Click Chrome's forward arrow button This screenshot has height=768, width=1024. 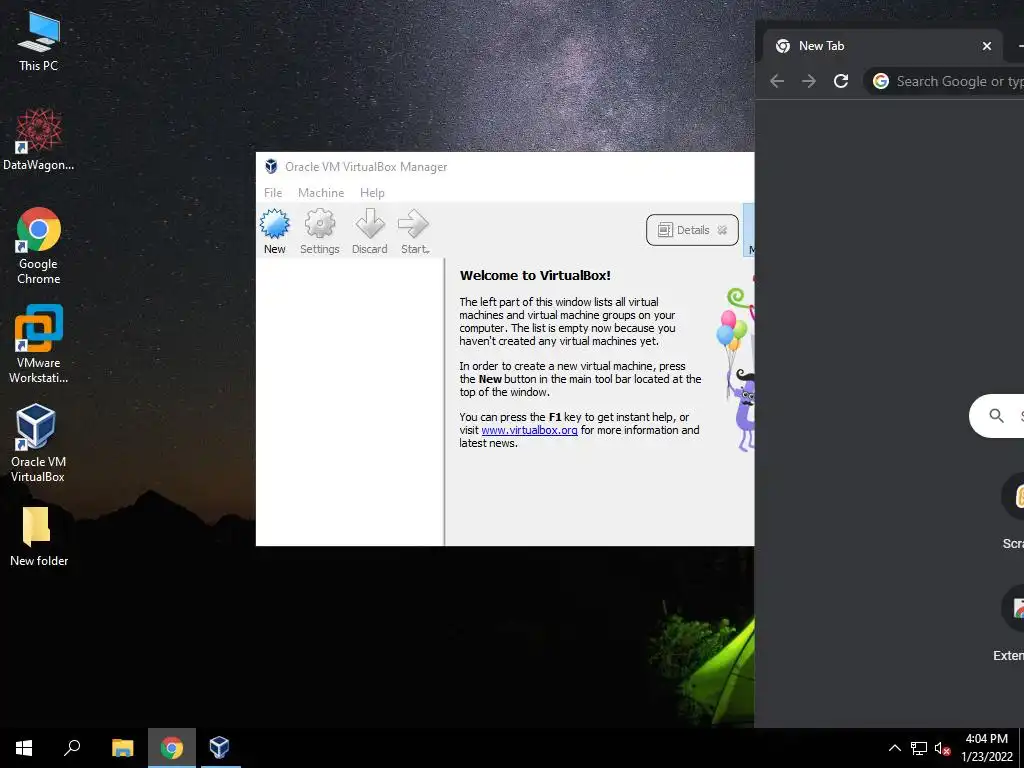808,81
